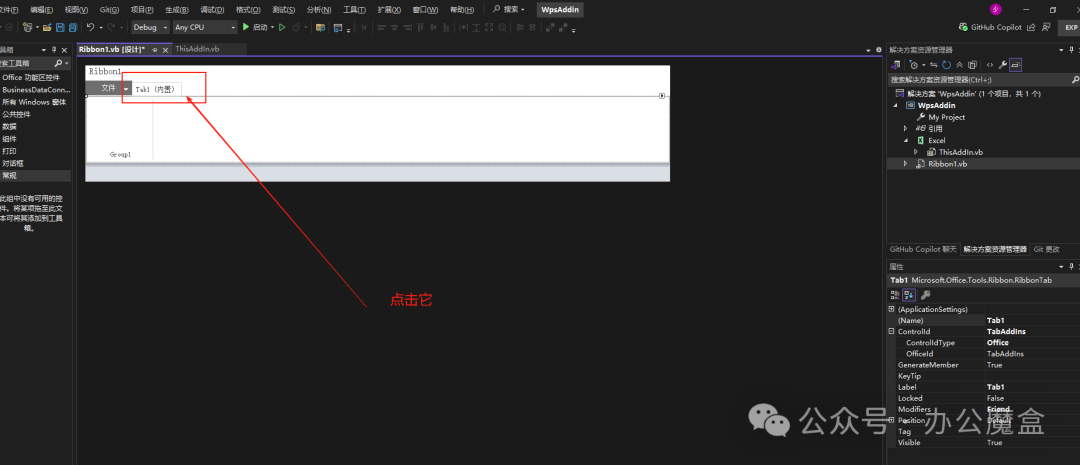Screen dimensions: 1080x465
Task: Click the Solution Explorer view switch icon
Action: [x=896, y=65]
